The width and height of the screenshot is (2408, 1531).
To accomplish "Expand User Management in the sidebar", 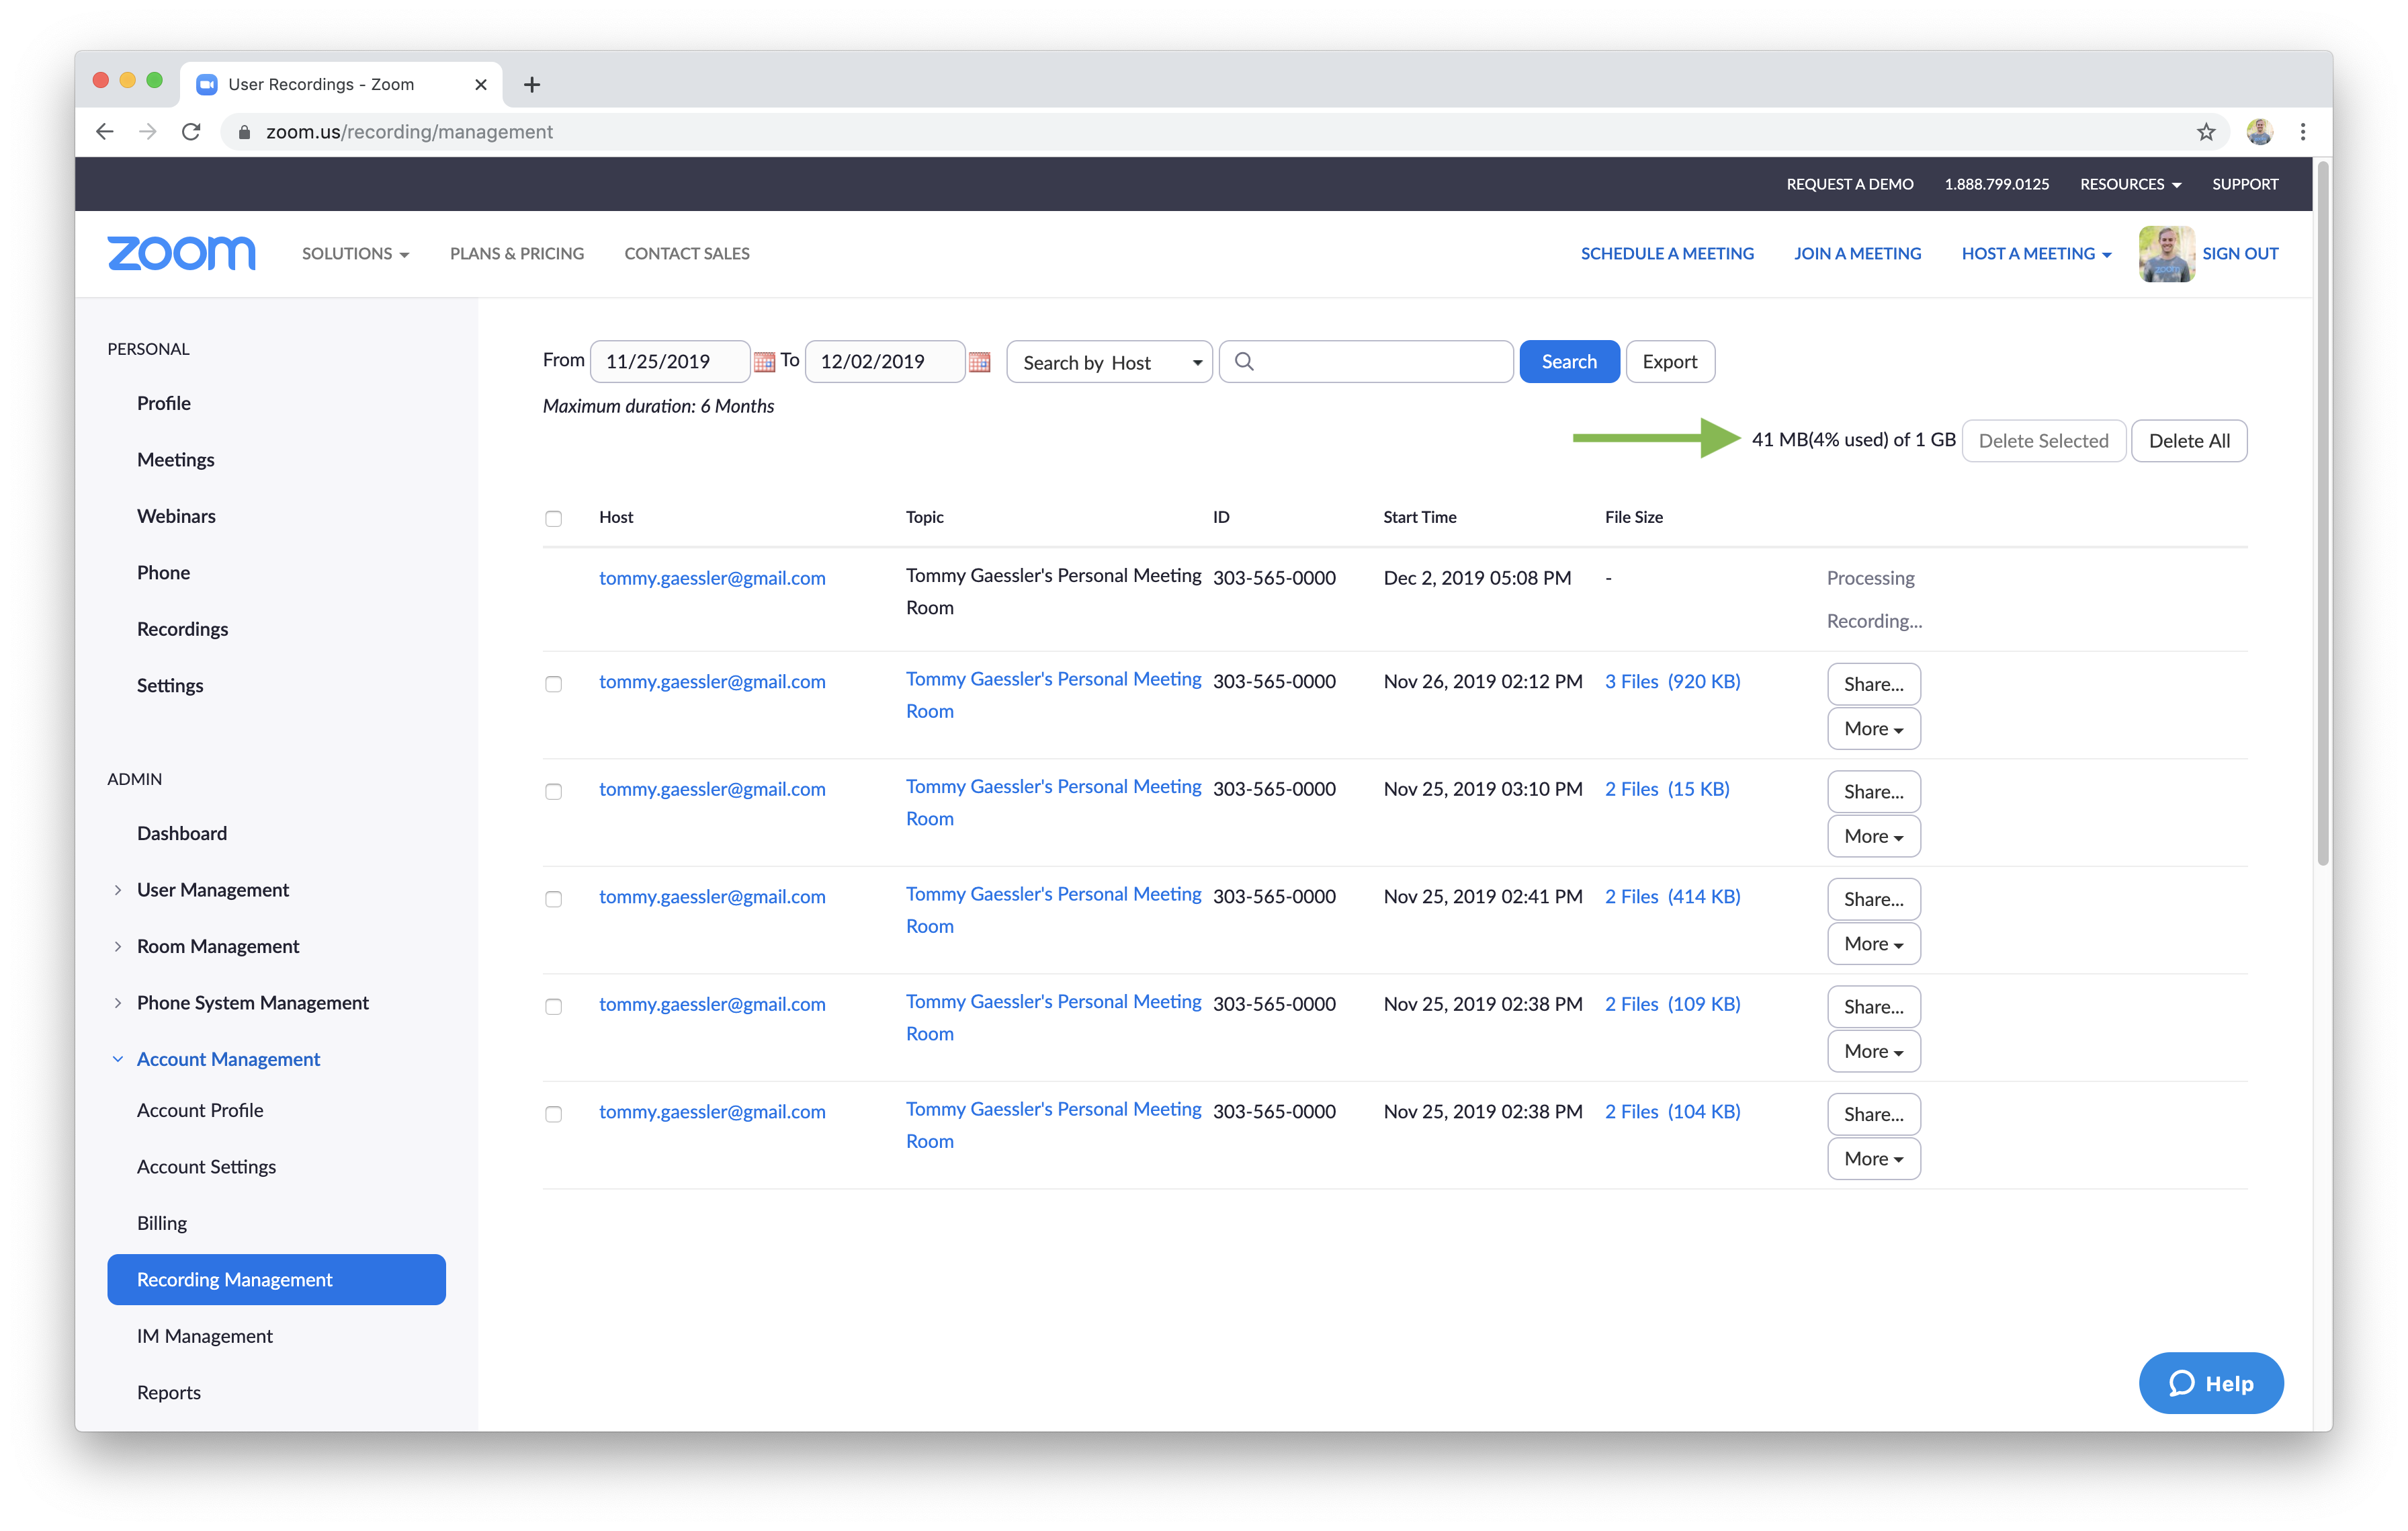I will 212,890.
